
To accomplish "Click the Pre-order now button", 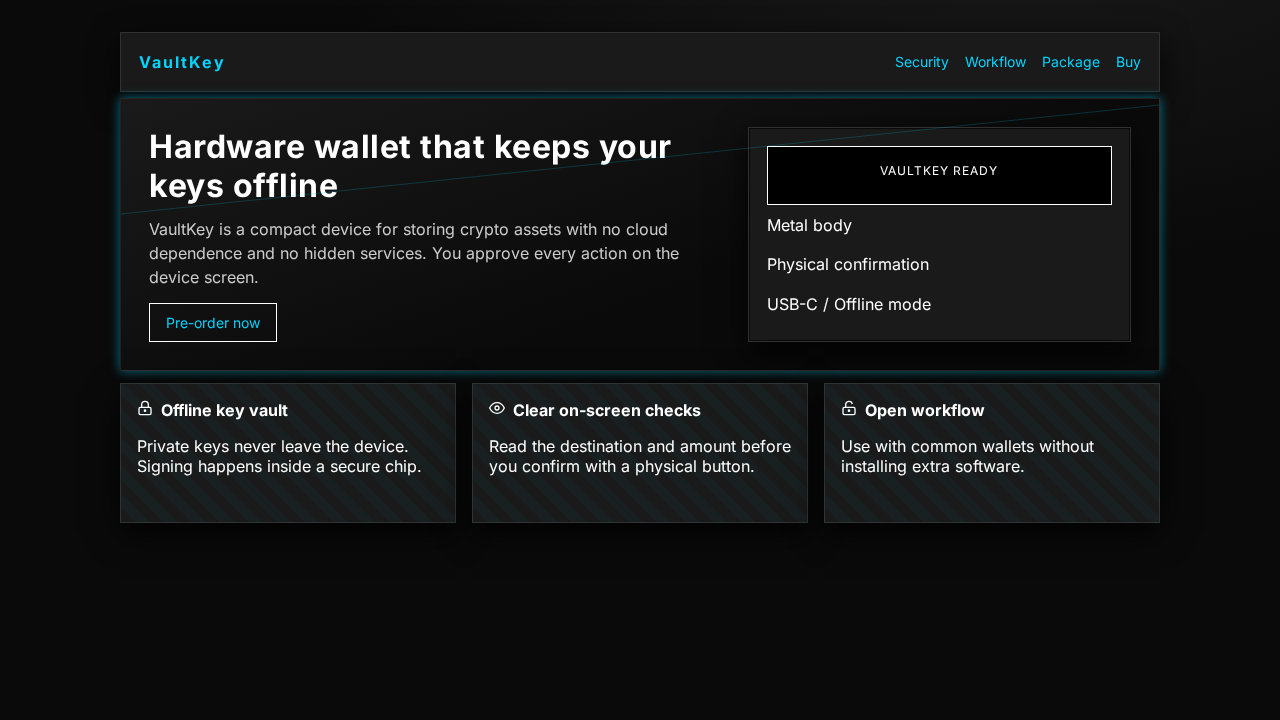I will click(x=213, y=323).
